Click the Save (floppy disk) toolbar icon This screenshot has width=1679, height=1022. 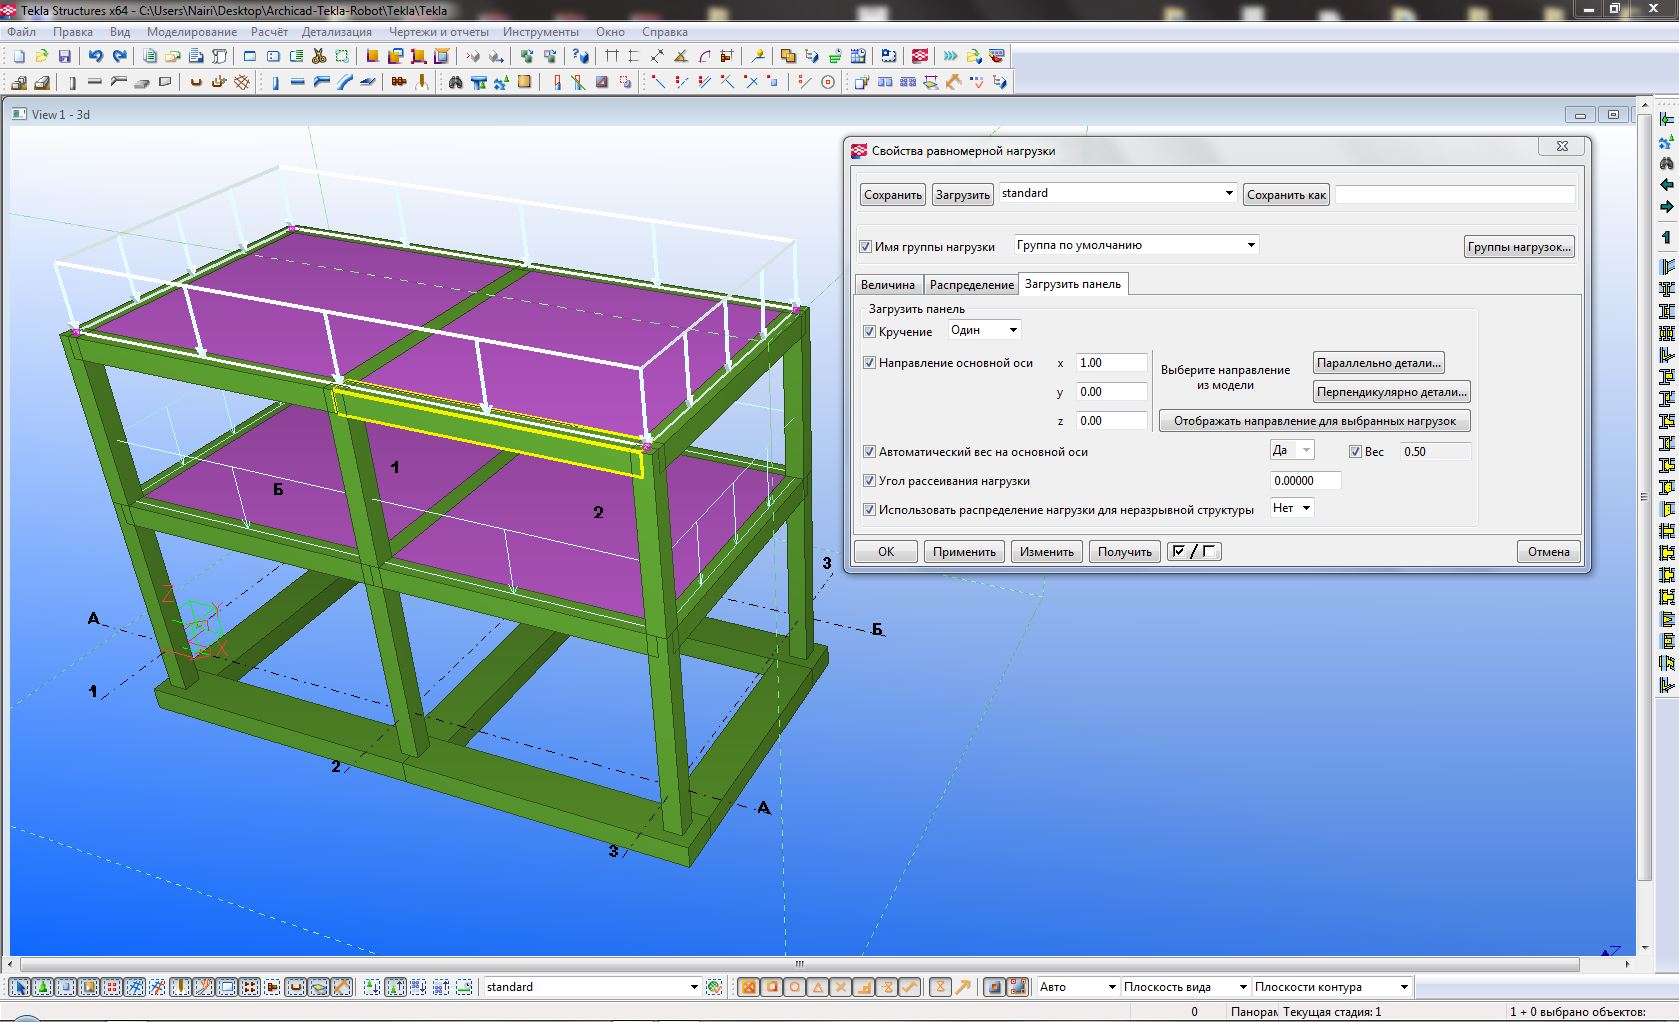(x=65, y=56)
